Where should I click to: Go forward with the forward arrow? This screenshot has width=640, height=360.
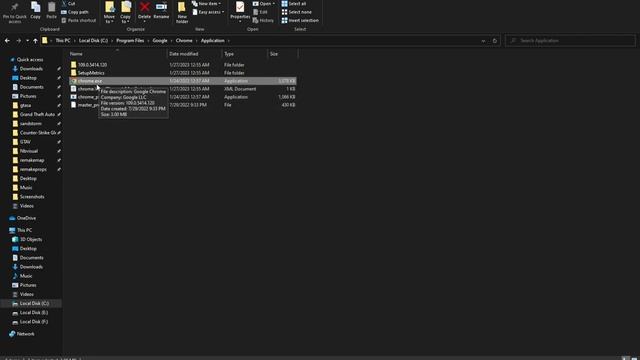coord(18,40)
